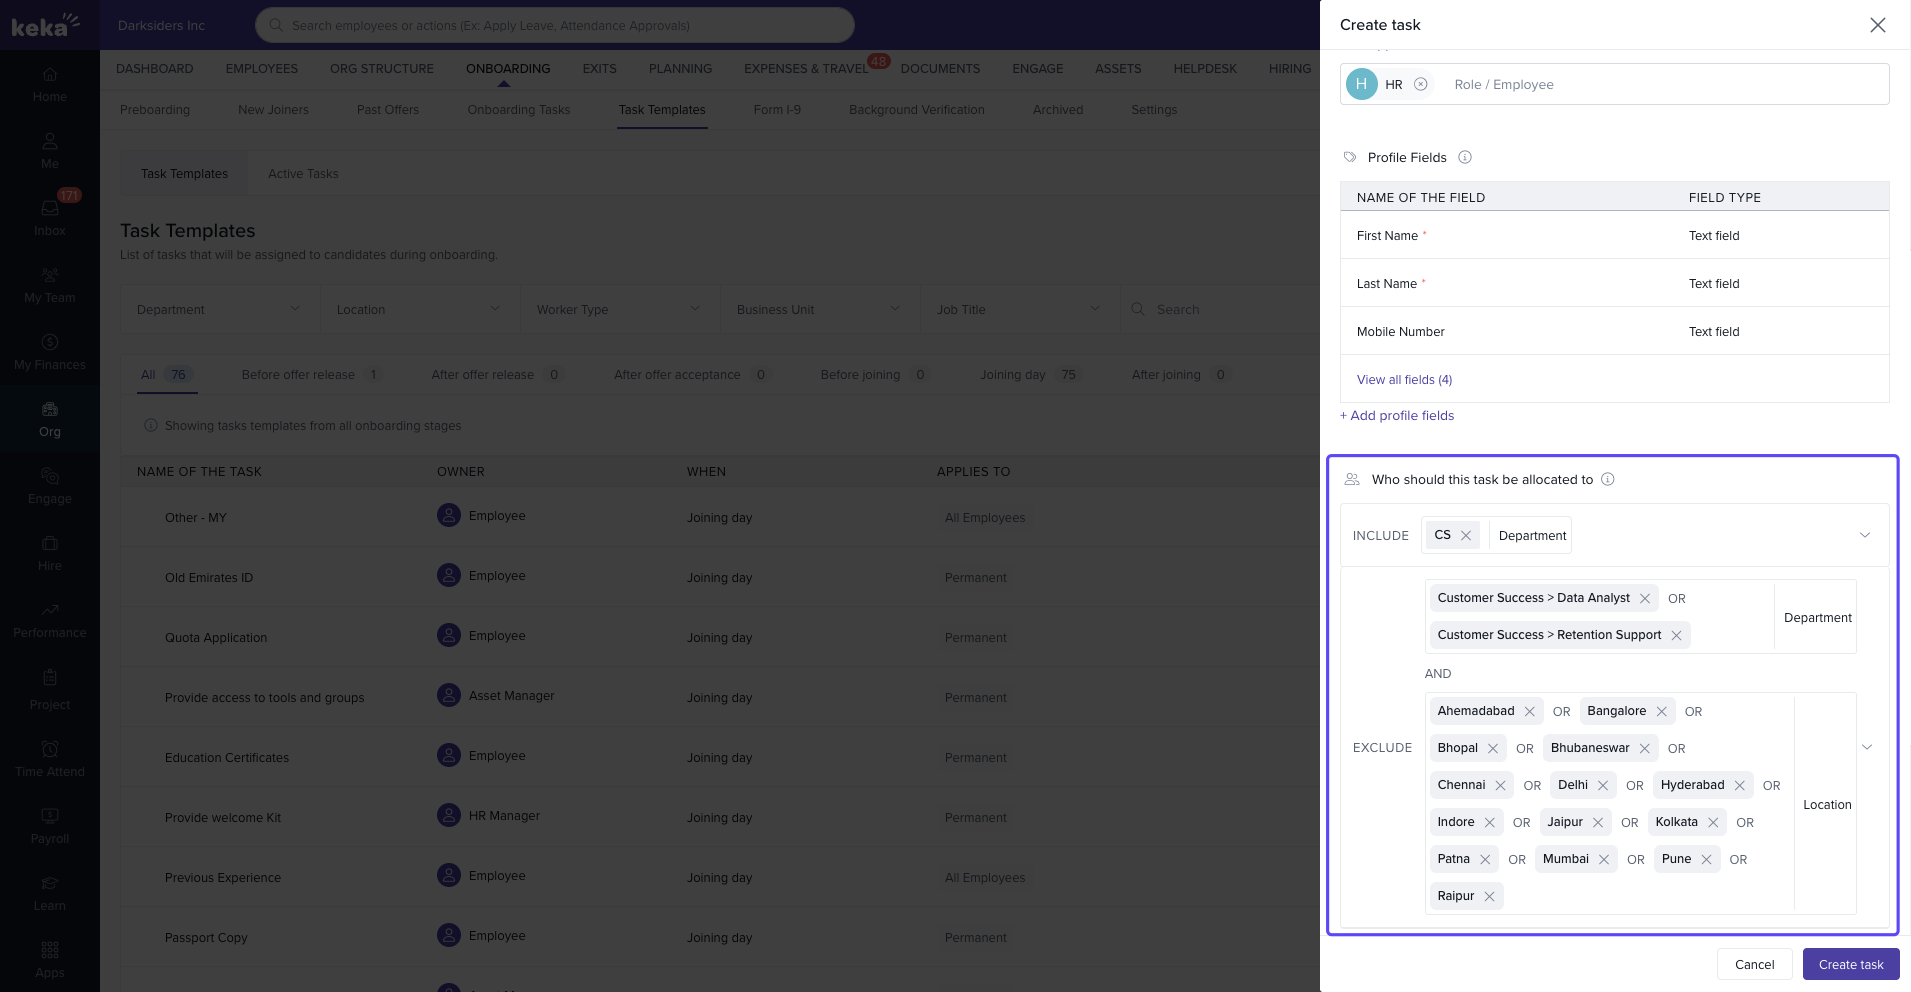Click the Cancel button
Image resolution: width=1911 pixels, height=992 pixels.
tap(1754, 965)
